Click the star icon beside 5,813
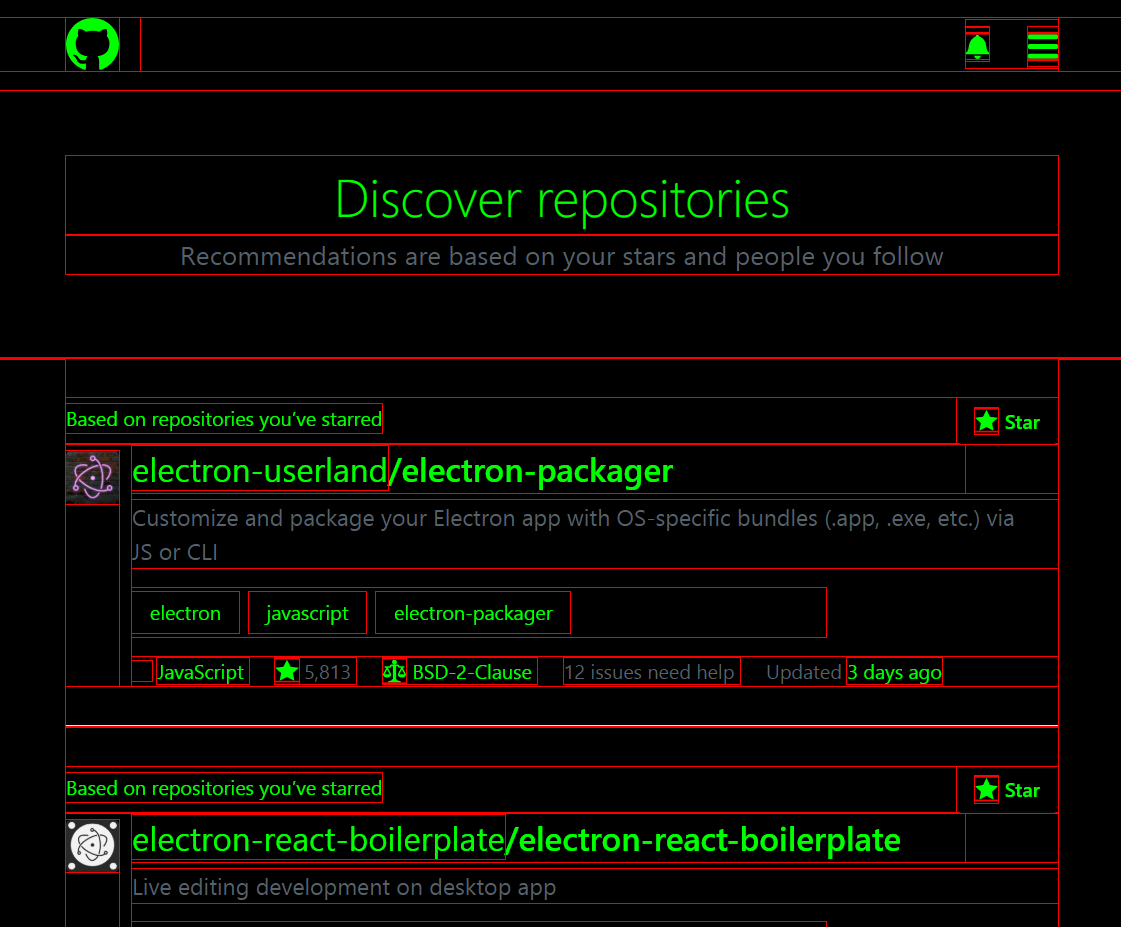Viewport: 1121px width, 927px height. tap(287, 671)
